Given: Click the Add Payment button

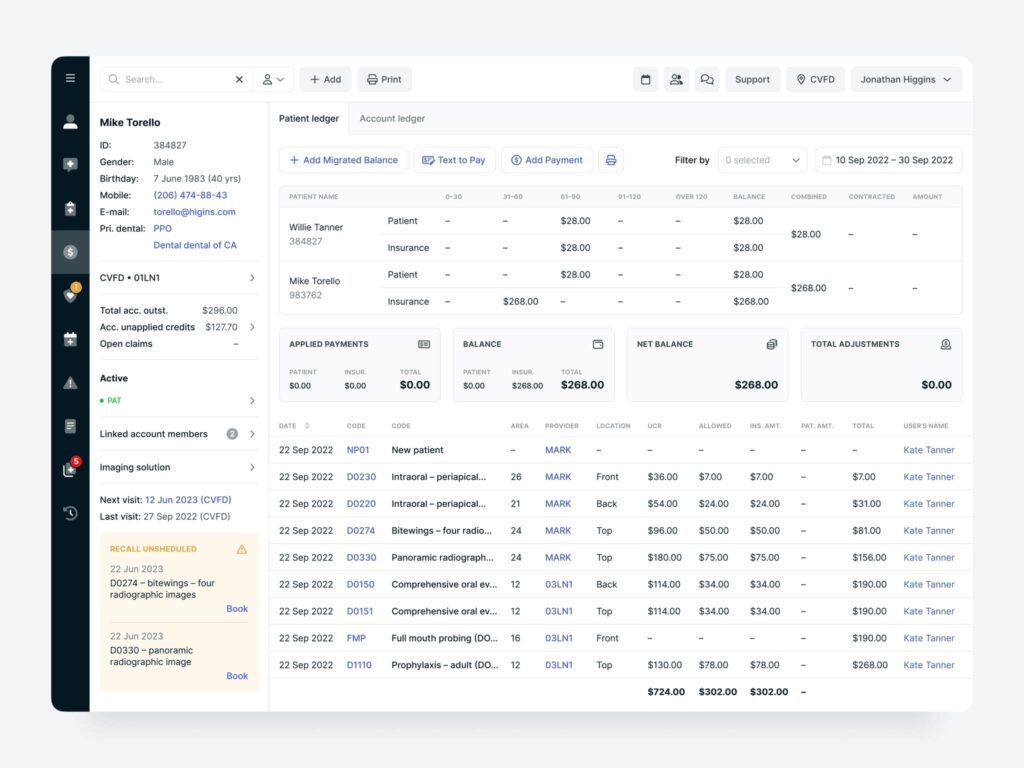Looking at the screenshot, I should pos(546,160).
